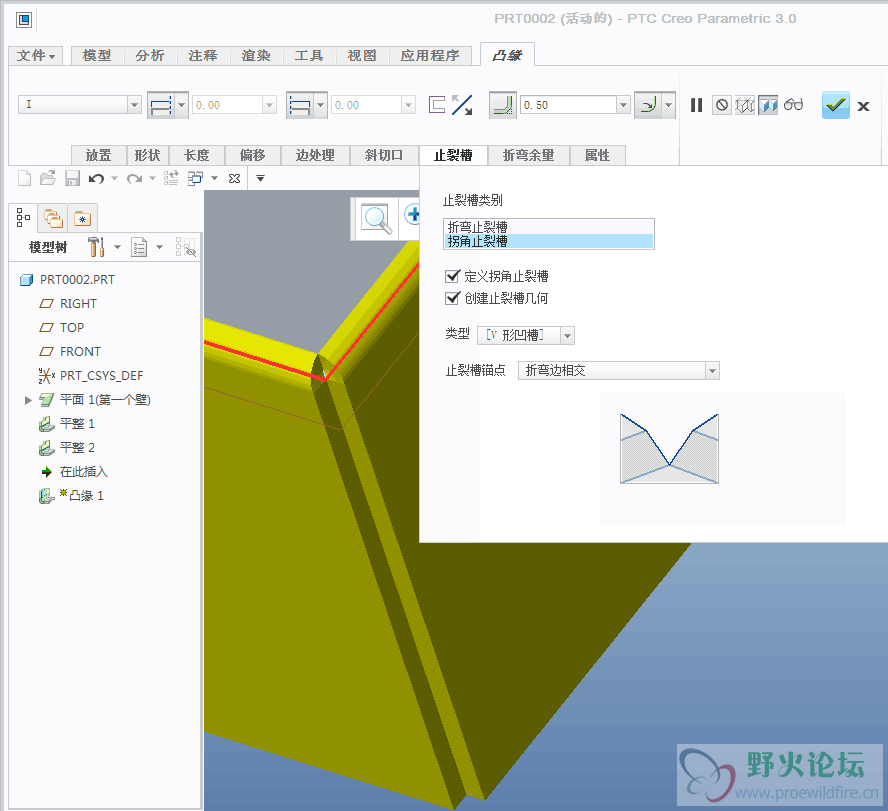The width and height of the screenshot is (888, 811).
Task: Open the 工具 ribbon tab
Action: 309,56
